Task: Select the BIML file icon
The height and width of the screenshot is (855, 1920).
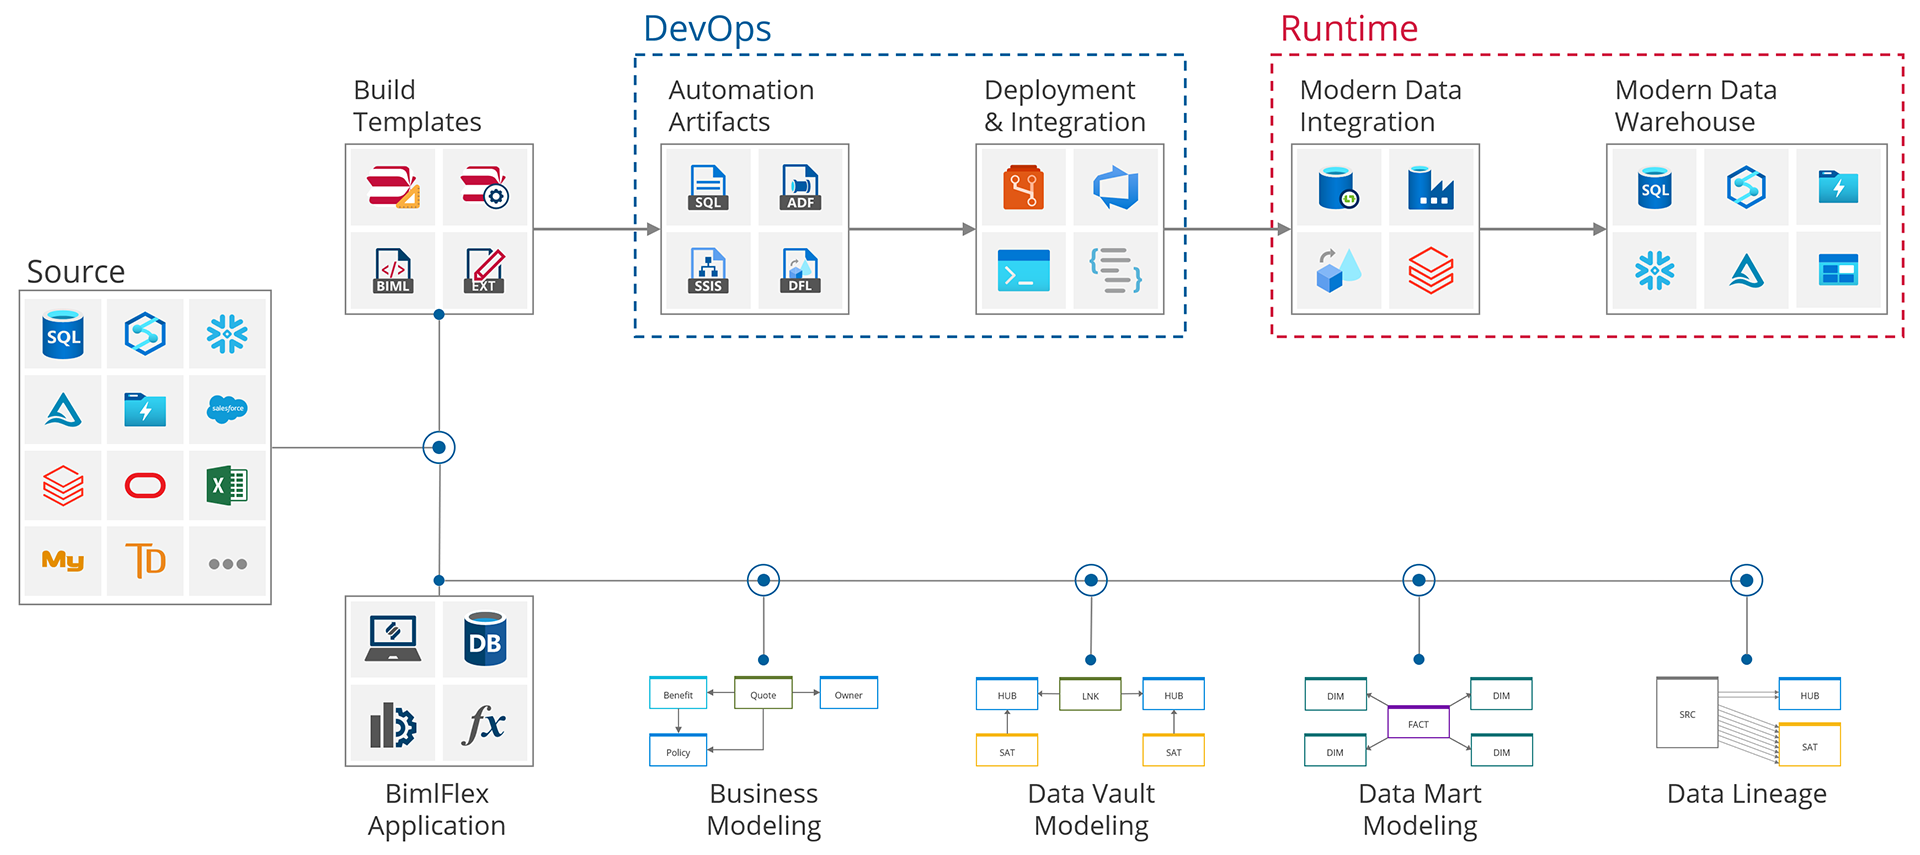Action: click(x=393, y=271)
